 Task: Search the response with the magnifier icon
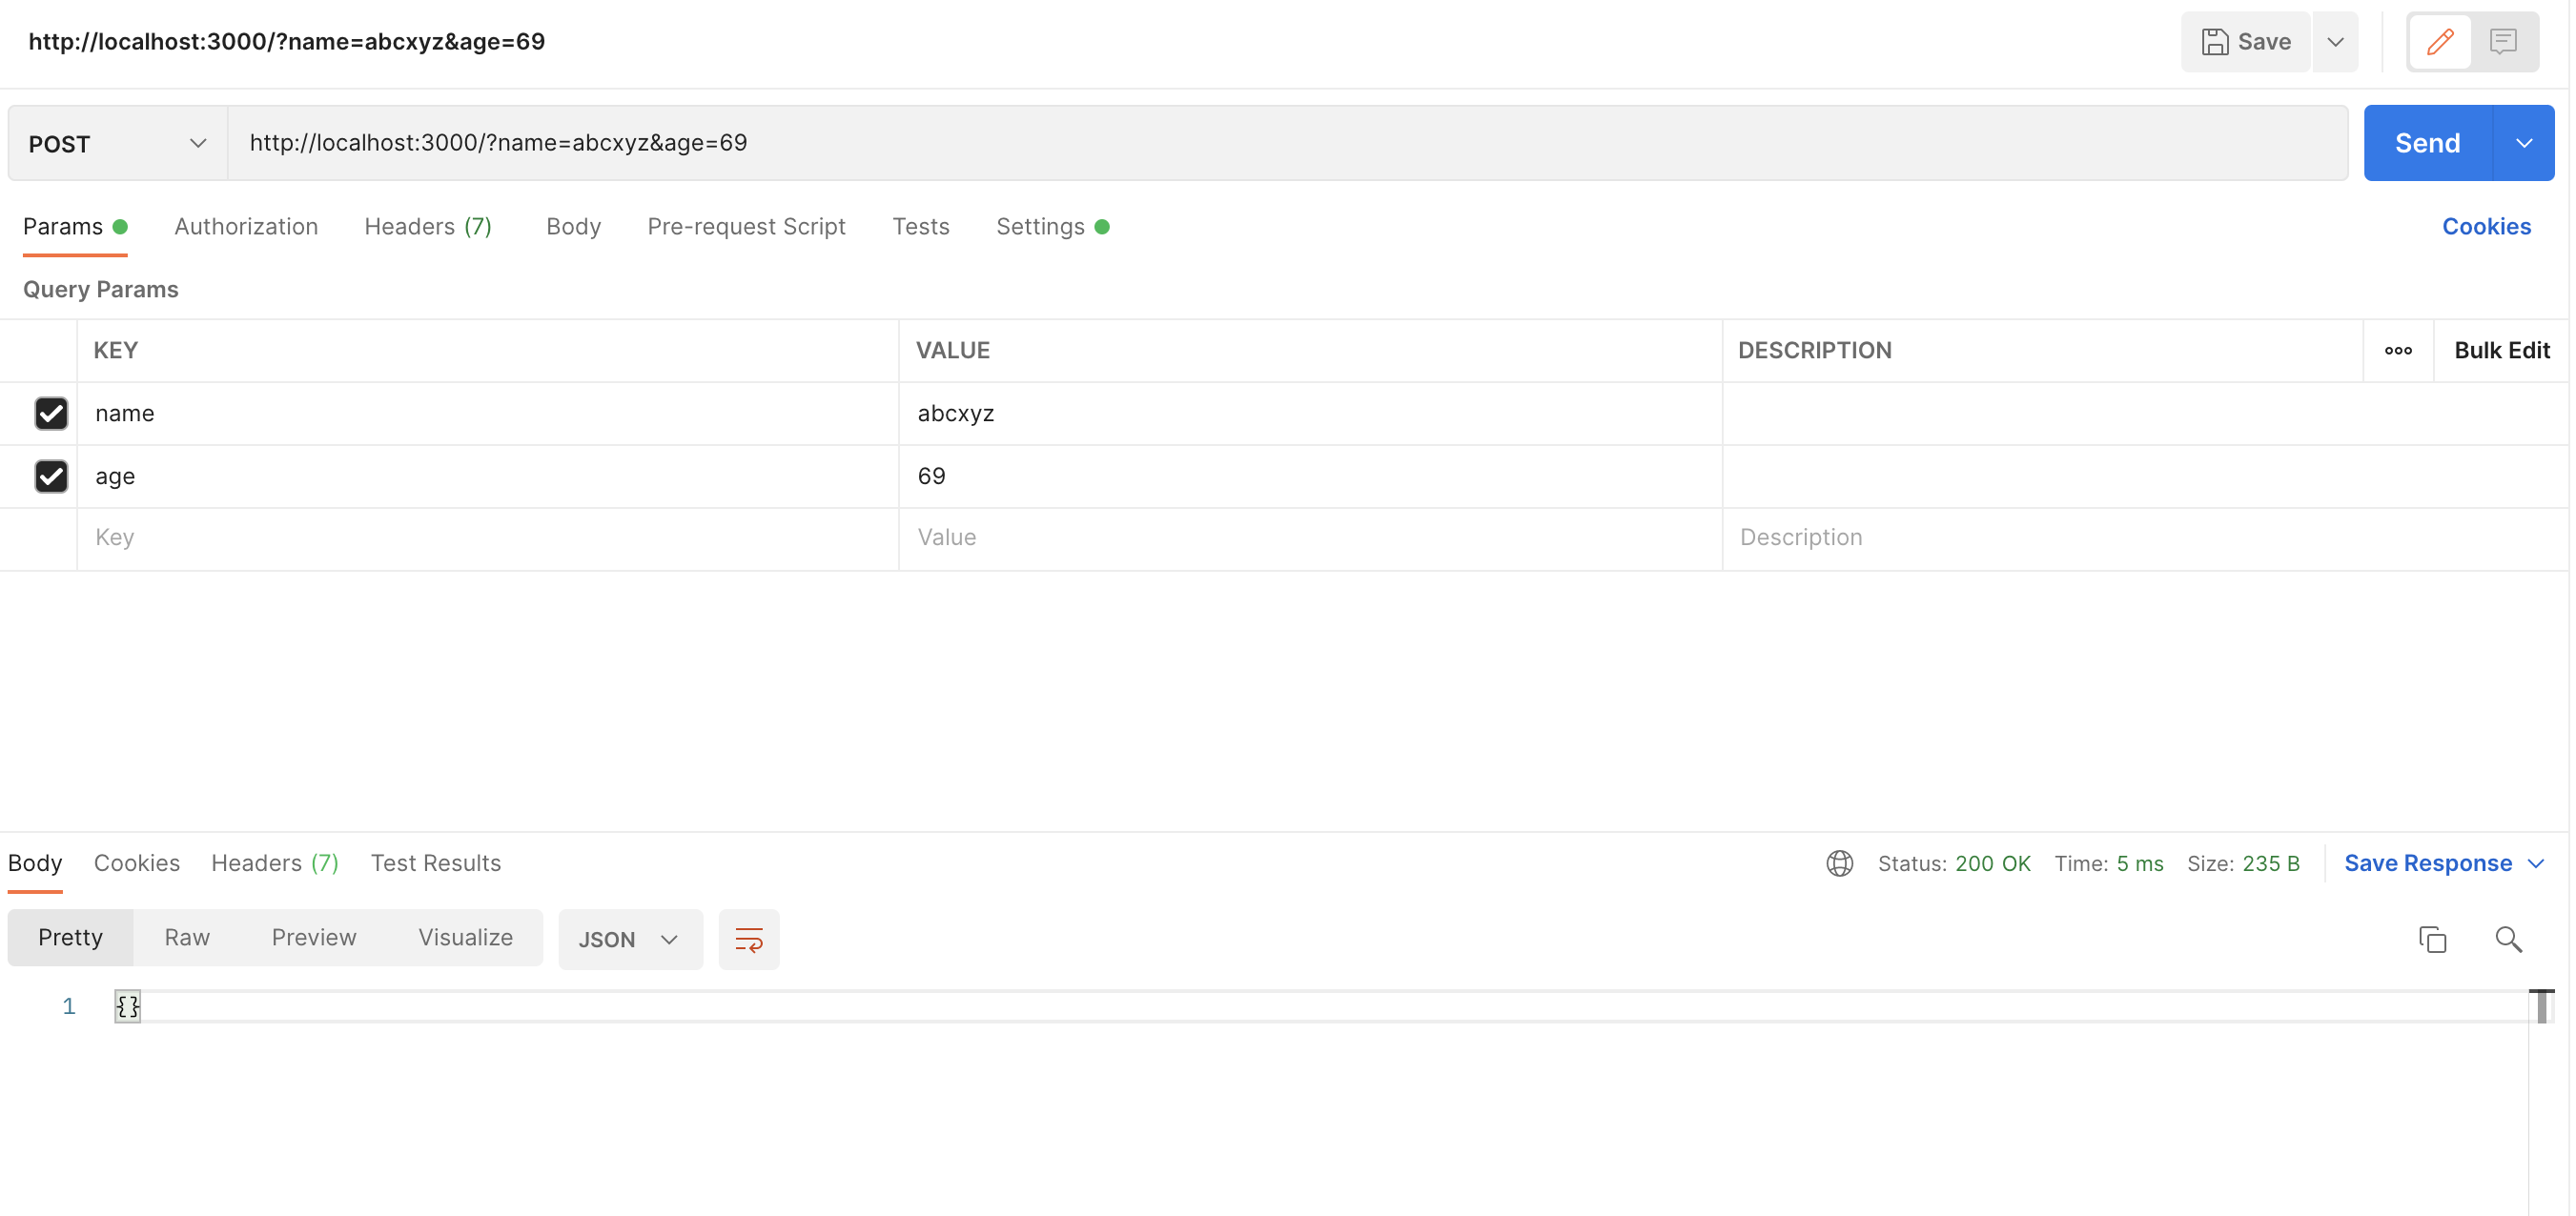click(x=2508, y=940)
